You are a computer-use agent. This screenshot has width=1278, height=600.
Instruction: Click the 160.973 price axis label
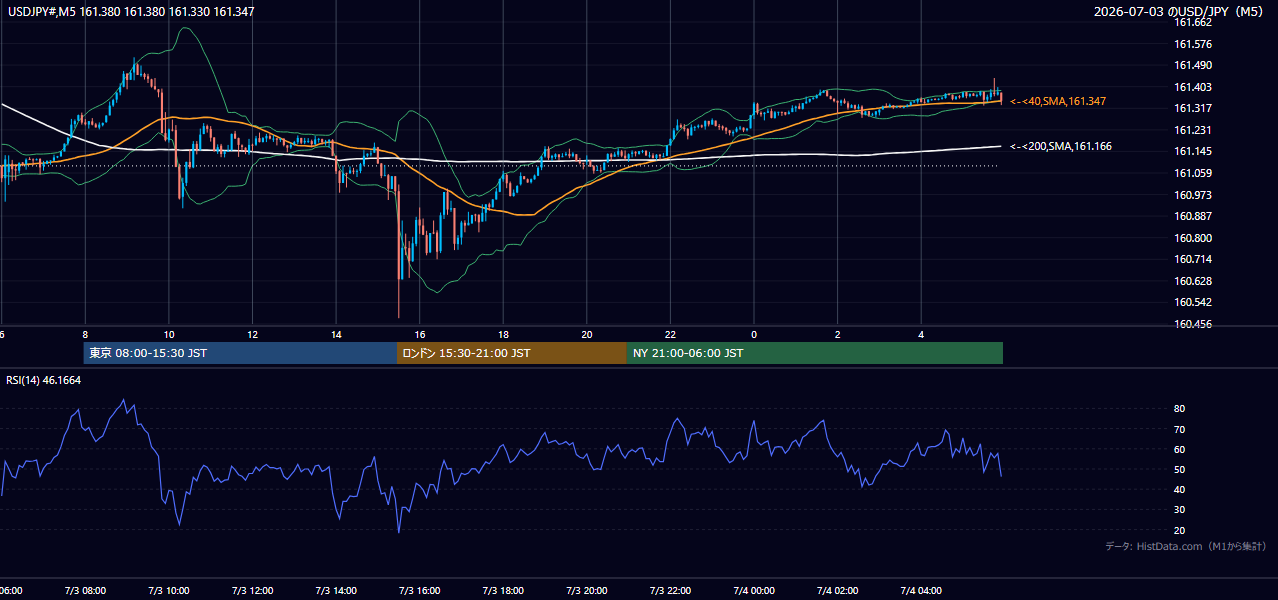(x=1193, y=195)
